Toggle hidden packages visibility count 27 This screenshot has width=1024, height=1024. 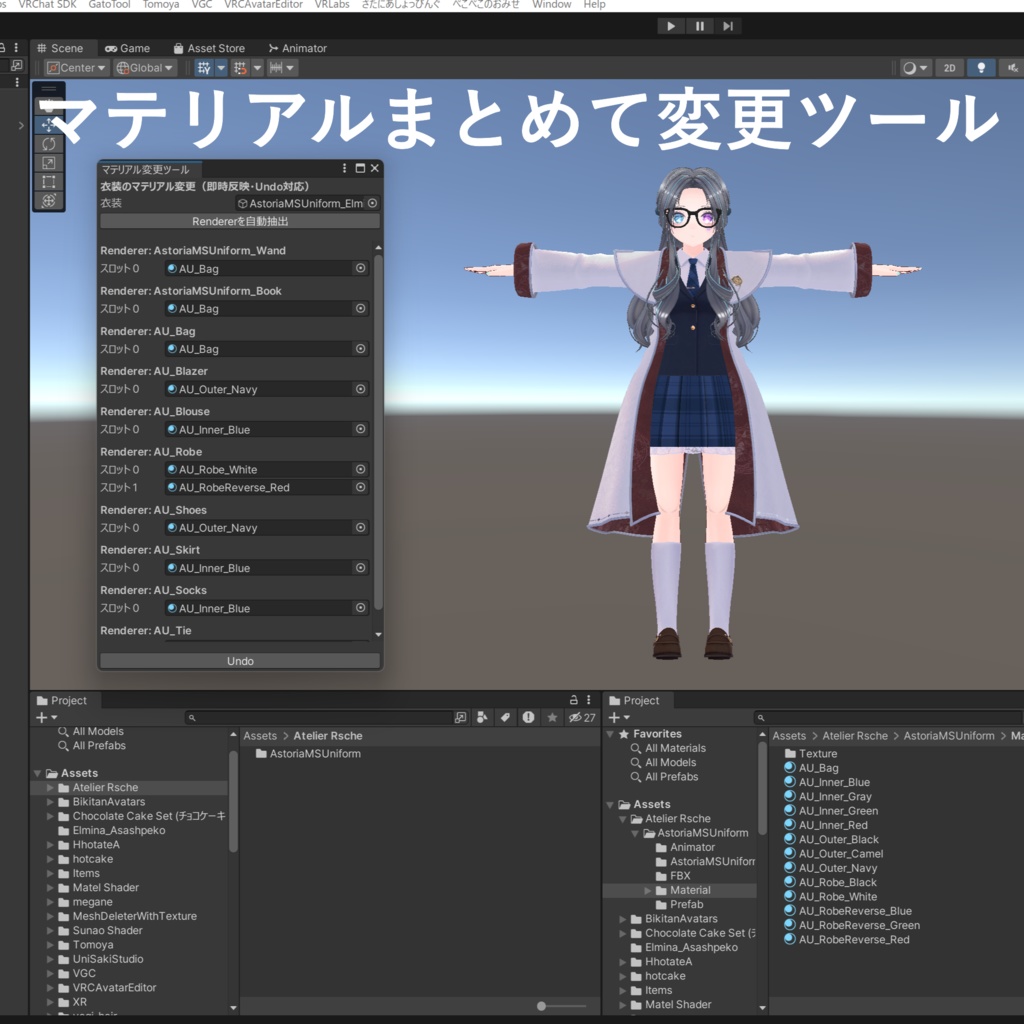[582, 718]
